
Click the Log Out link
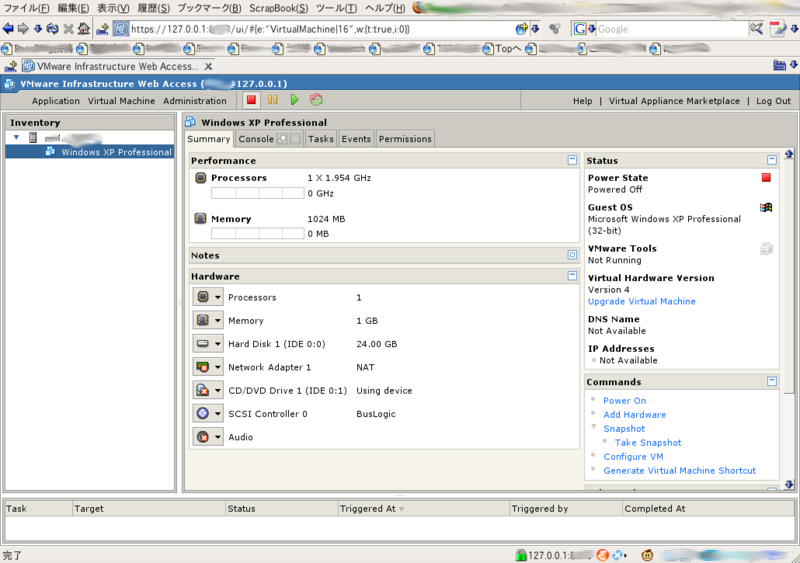[773, 101]
